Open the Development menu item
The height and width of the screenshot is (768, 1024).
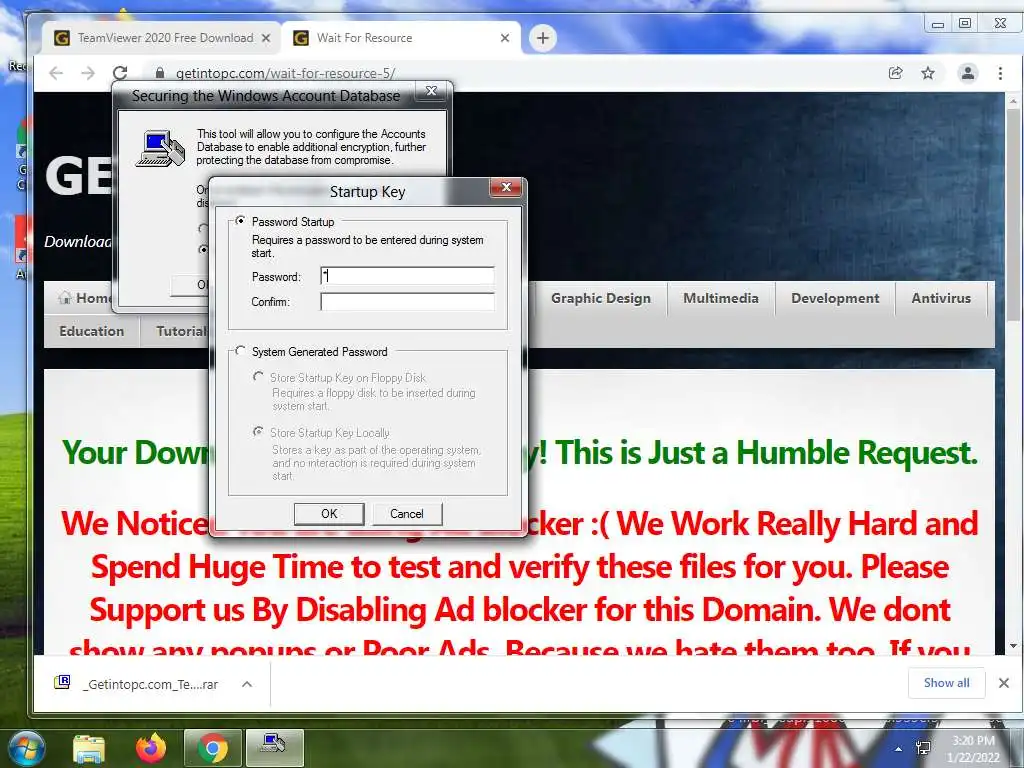(x=835, y=298)
